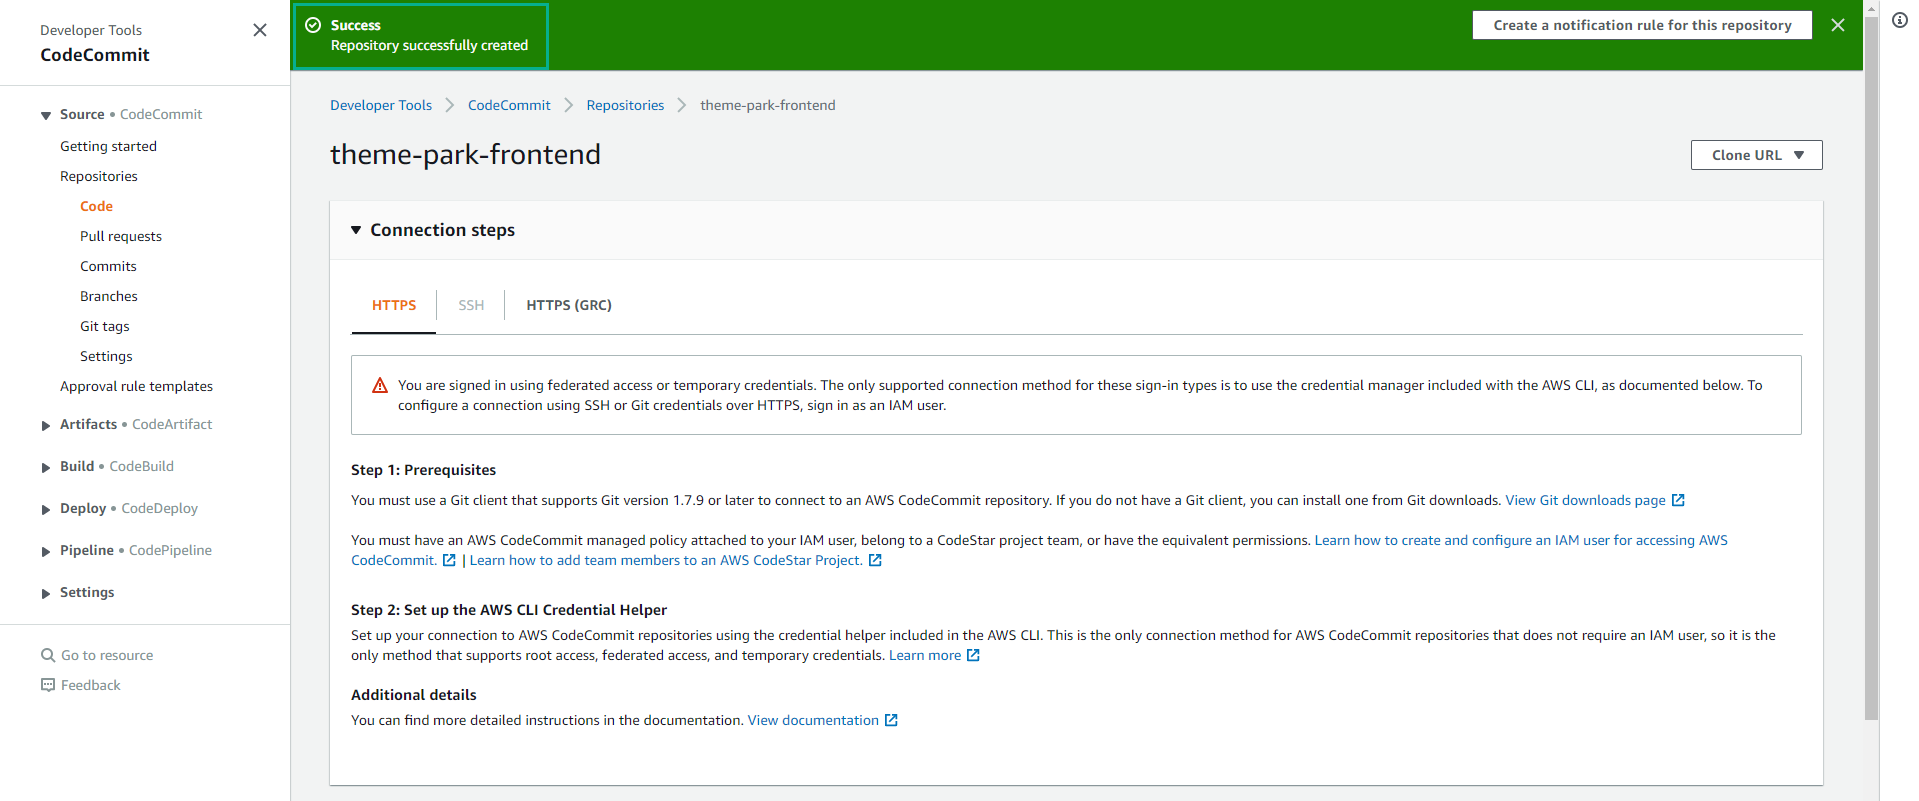
Task: Select Code in the sidebar
Action: click(x=96, y=206)
